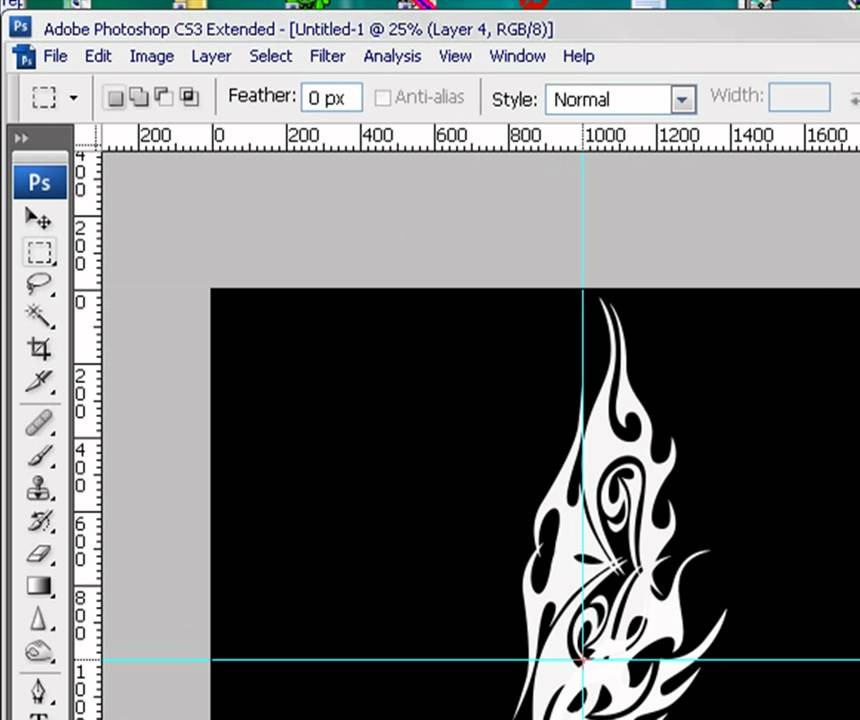
Task: Choose Subtract from selection mode
Action: (163, 97)
